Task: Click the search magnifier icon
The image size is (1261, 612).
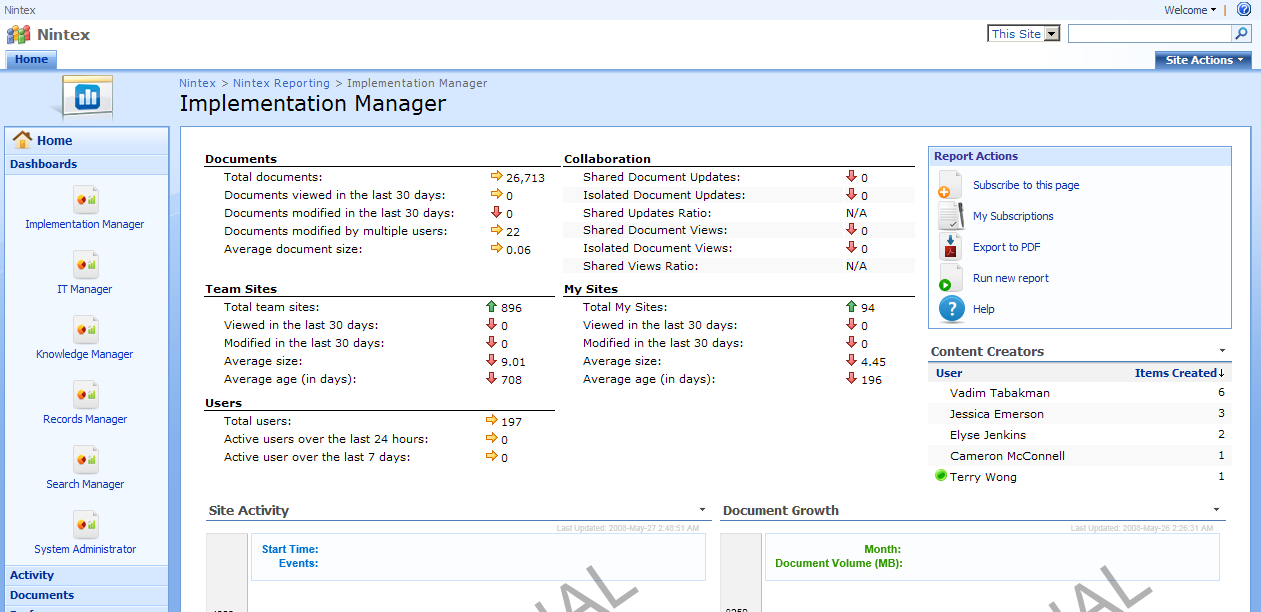Action: click(1241, 34)
